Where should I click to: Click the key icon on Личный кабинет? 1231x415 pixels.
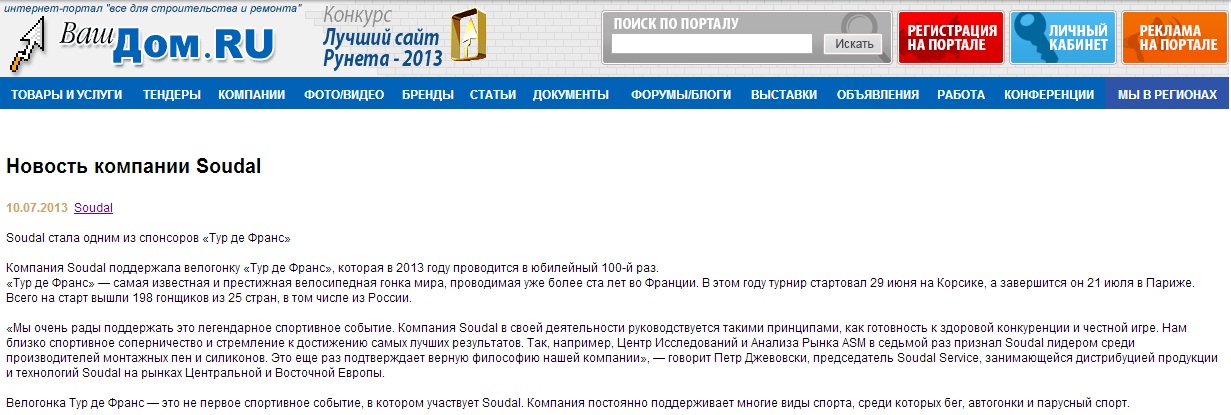coord(1033,37)
